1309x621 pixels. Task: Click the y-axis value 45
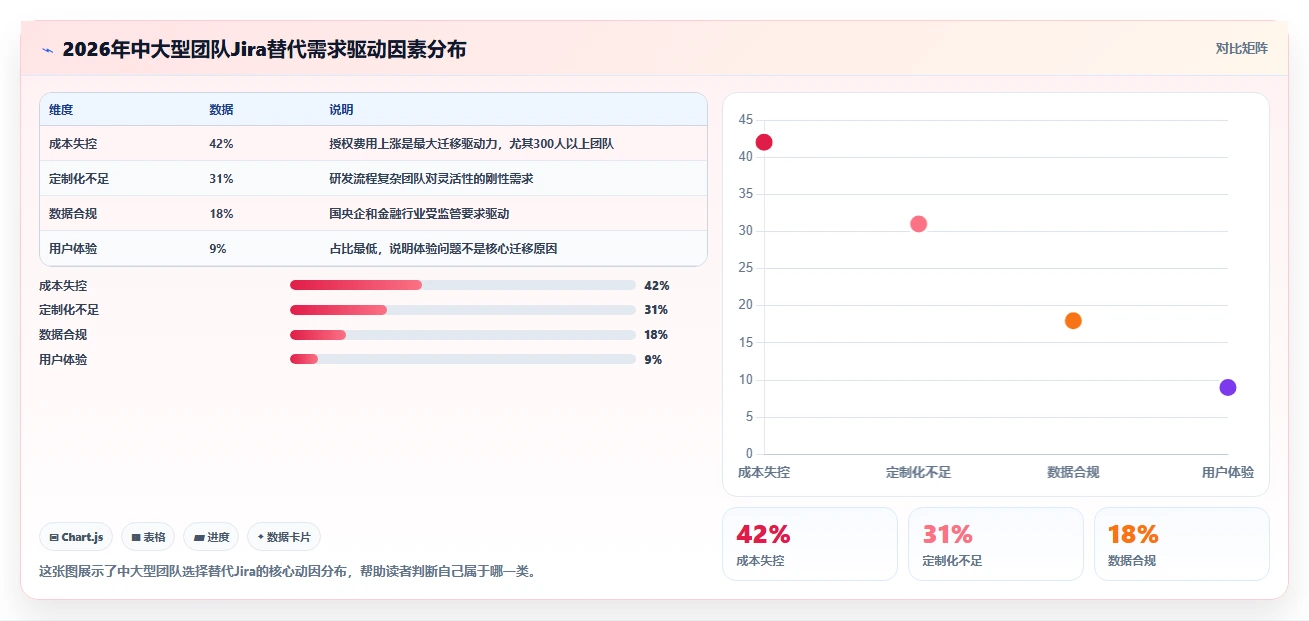[746, 120]
